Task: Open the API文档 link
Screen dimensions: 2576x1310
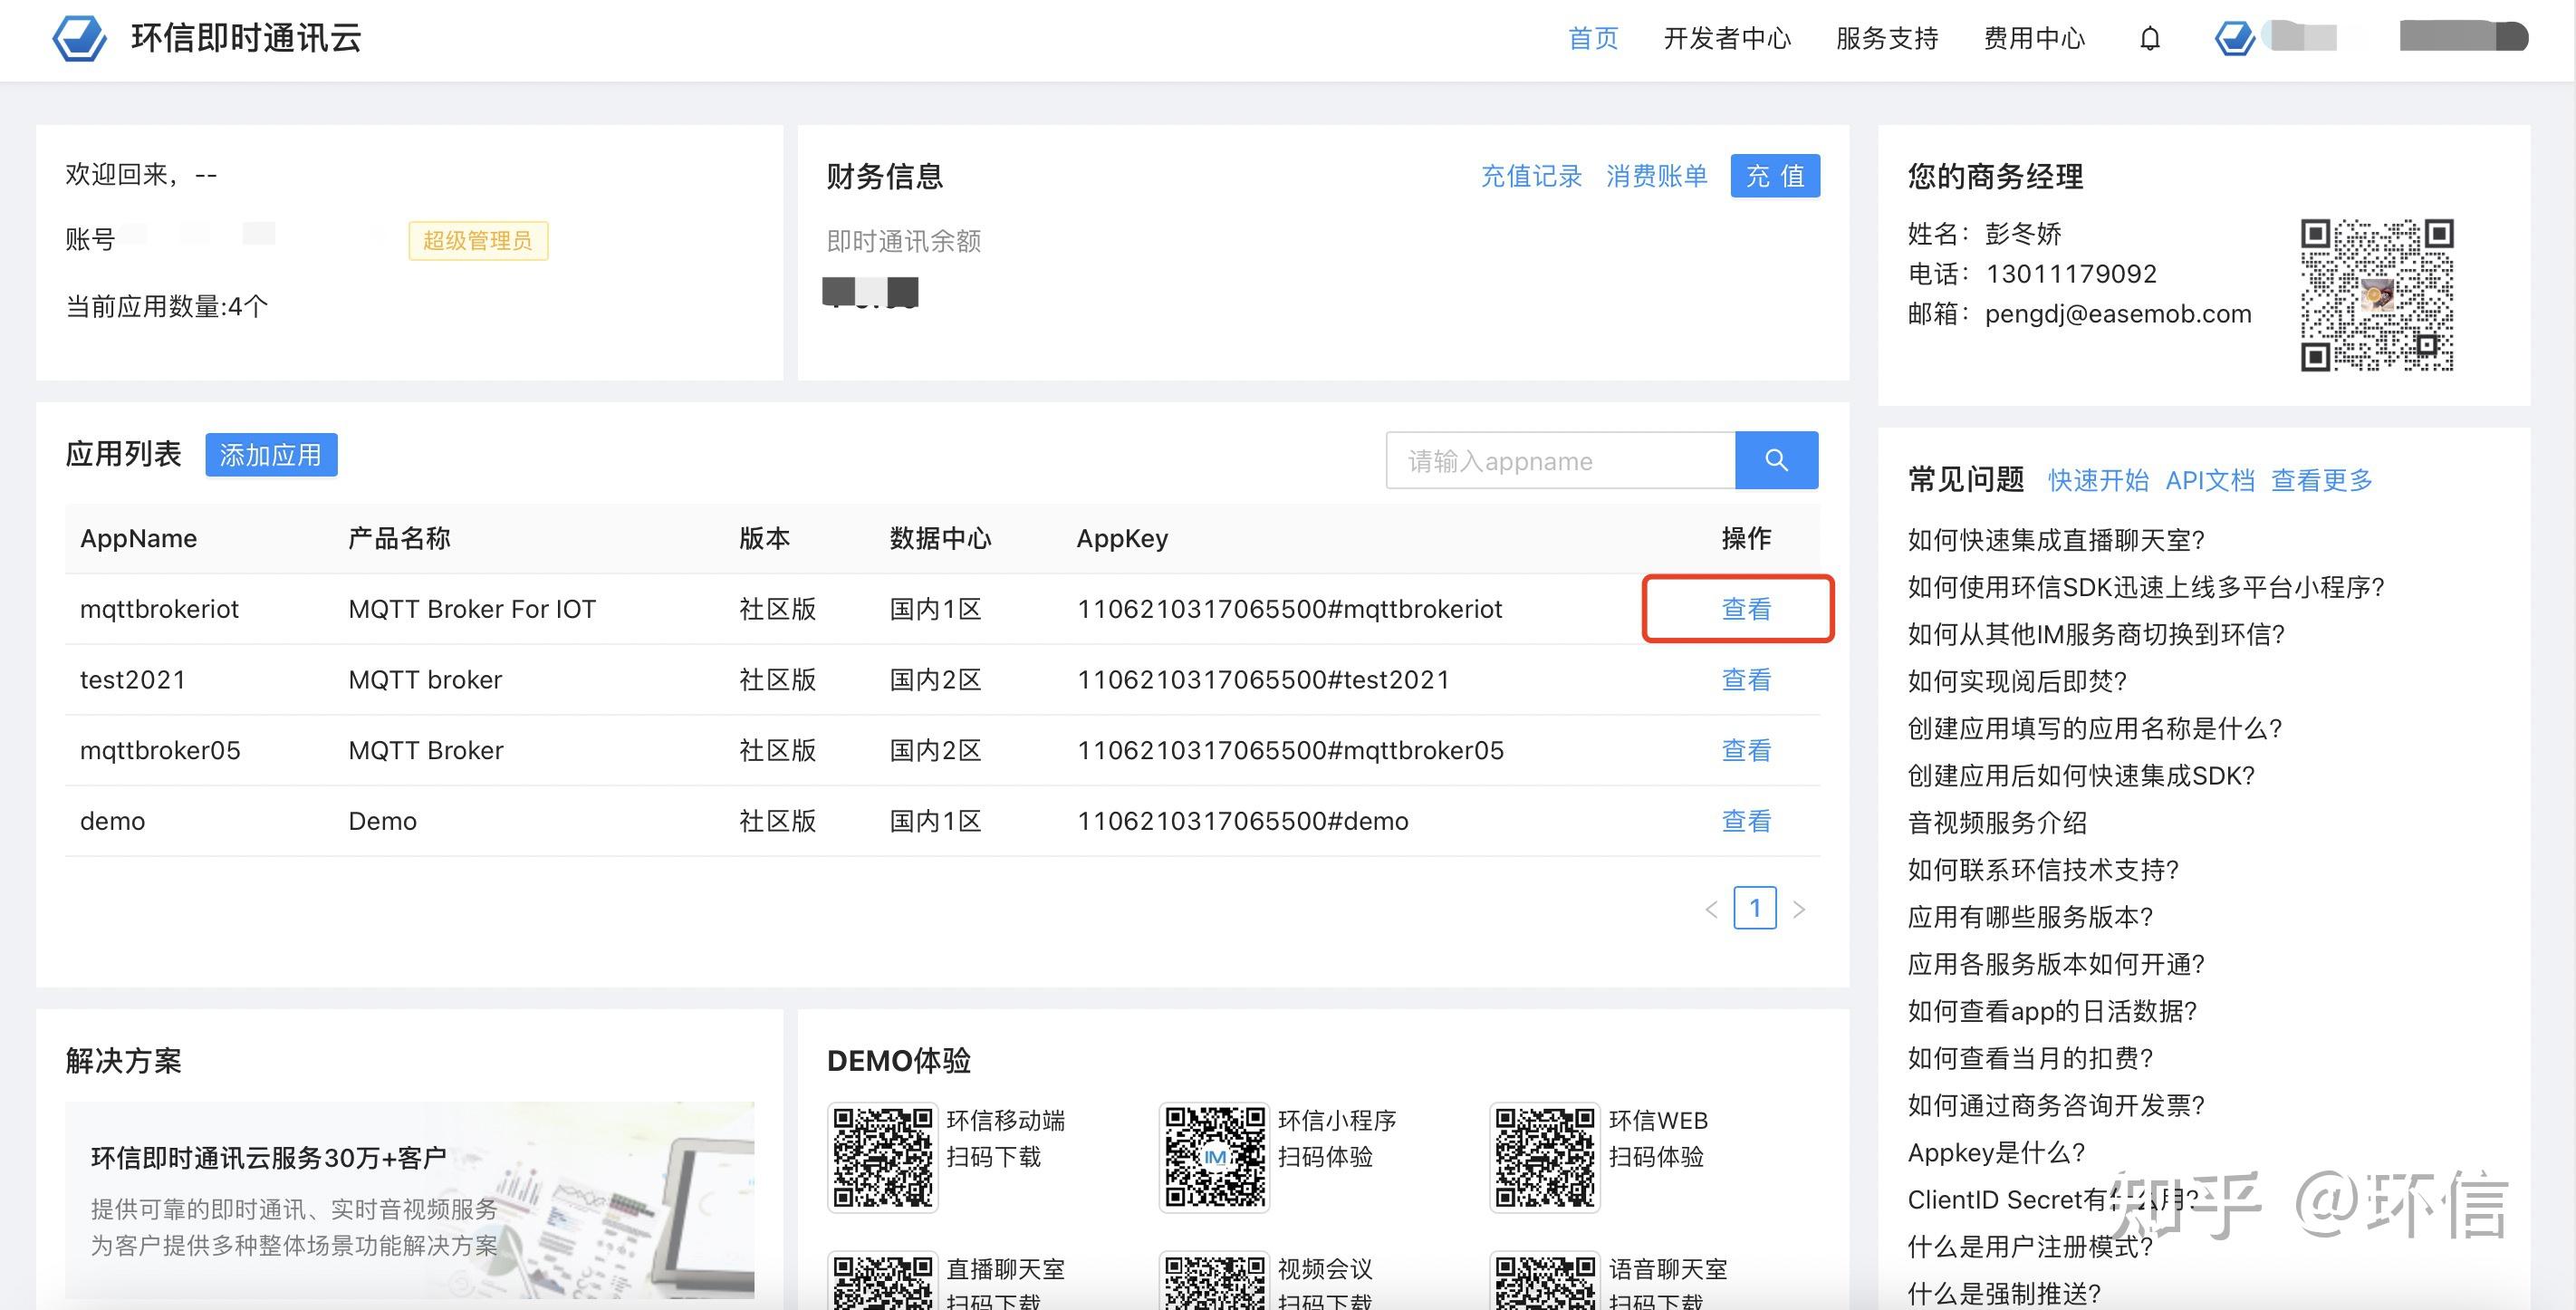Action: coord(2209,480)
